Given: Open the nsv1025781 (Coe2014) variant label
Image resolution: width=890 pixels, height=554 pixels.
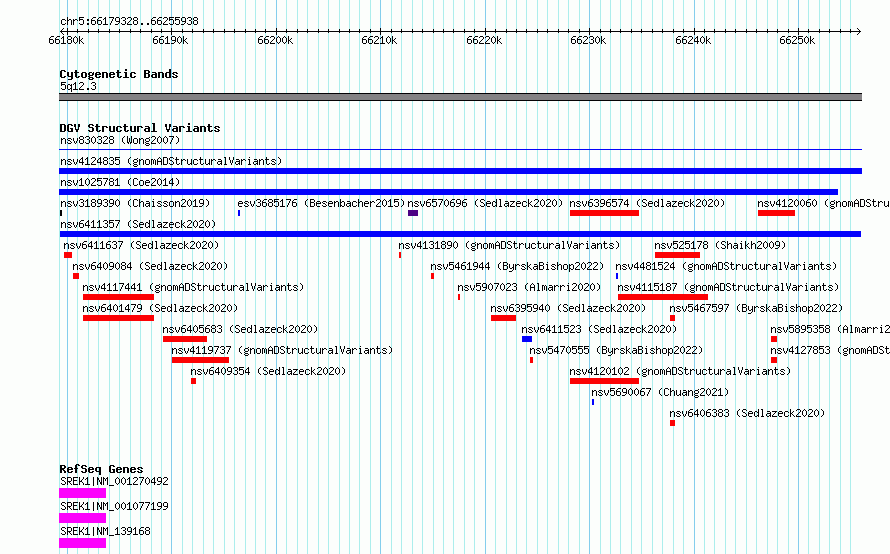Looking at the screenshot, I should pos(120,182).
